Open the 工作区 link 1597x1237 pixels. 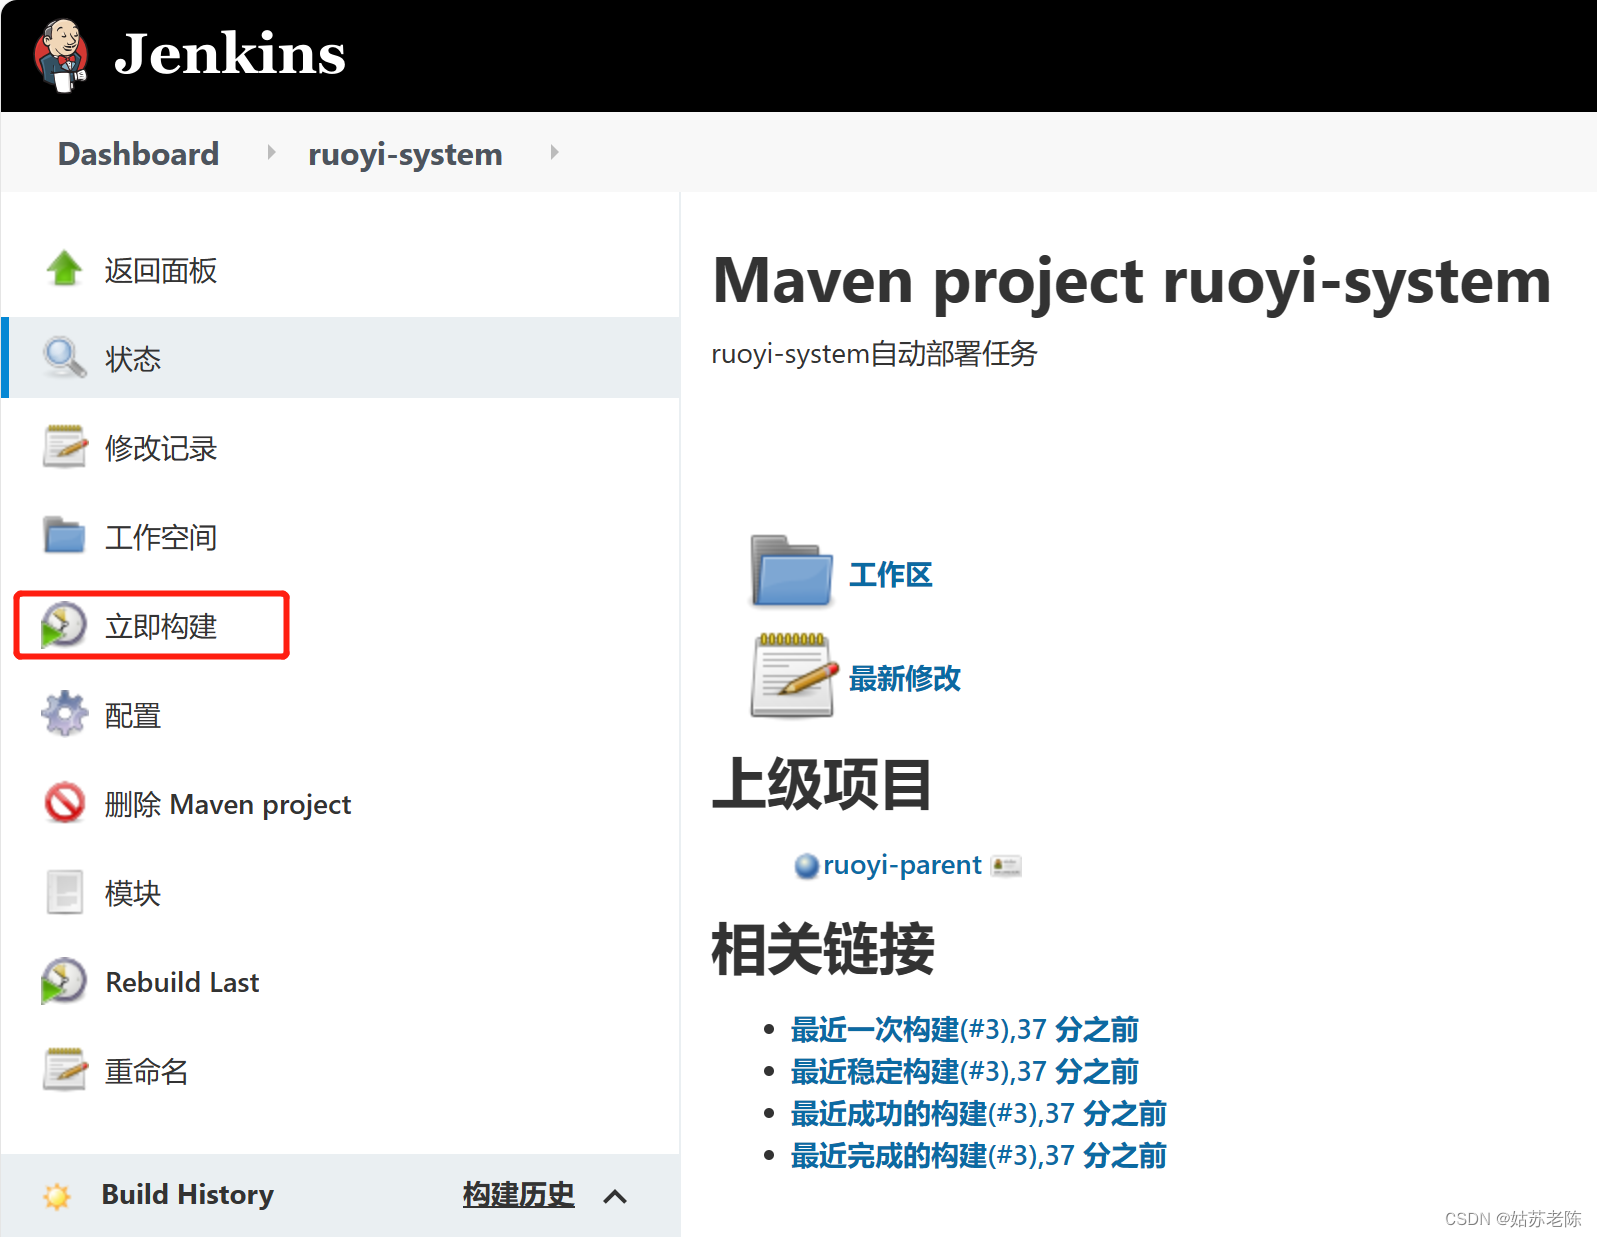pos(891,575)
